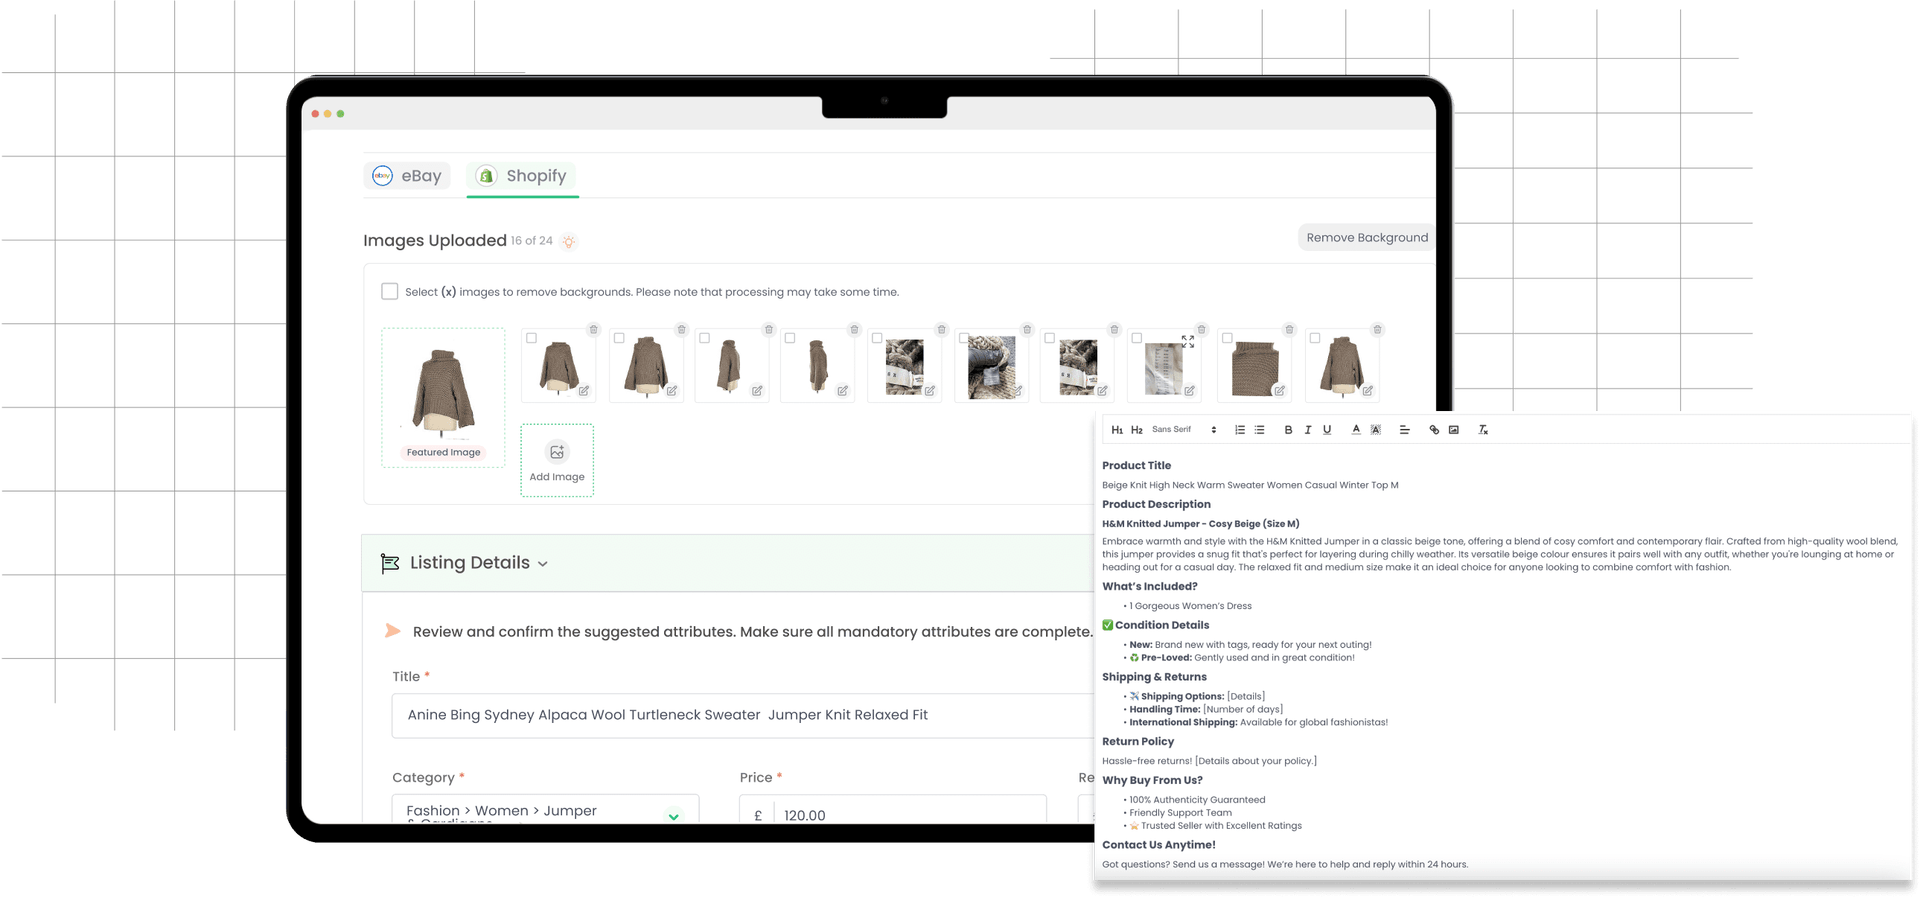The width and height of the screenshot is (1920, 898).
Task: Edit the first small sweater image with pencil icon
Action: [x=584, y=391]
